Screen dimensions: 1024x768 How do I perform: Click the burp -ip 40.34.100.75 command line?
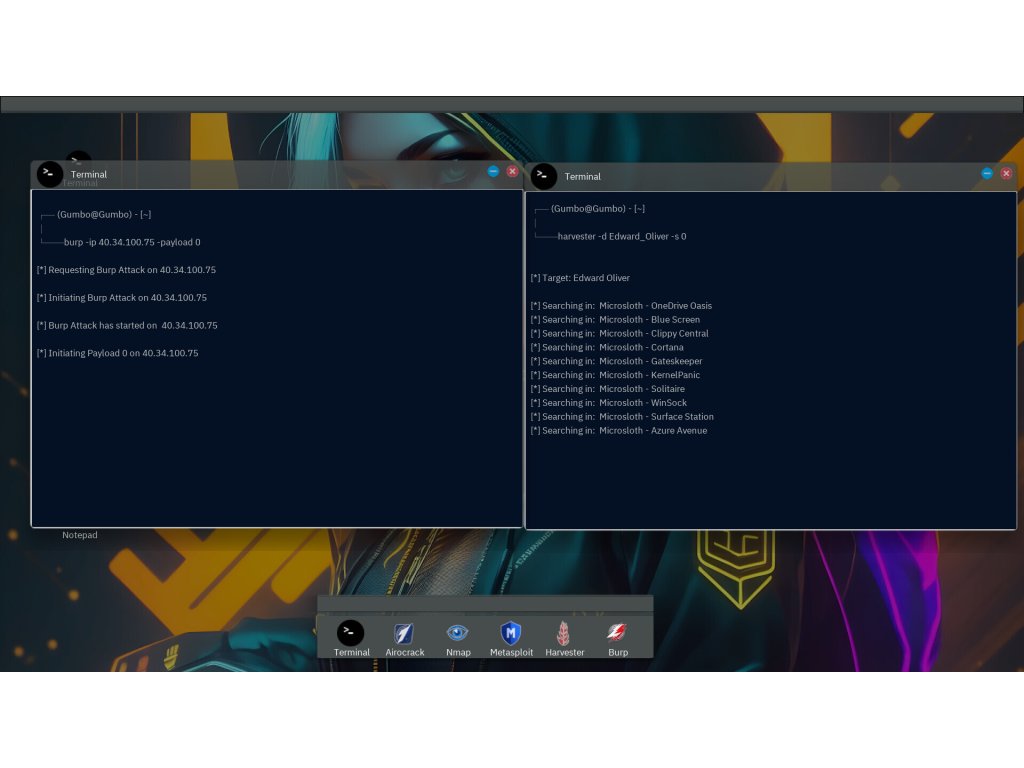tap(132, 242)
